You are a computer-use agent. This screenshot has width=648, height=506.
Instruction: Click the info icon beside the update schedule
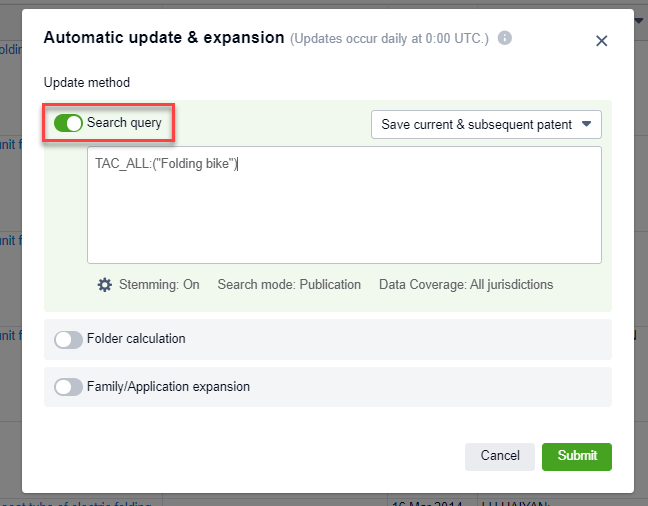pyautogui.click(x=505, y=39)
